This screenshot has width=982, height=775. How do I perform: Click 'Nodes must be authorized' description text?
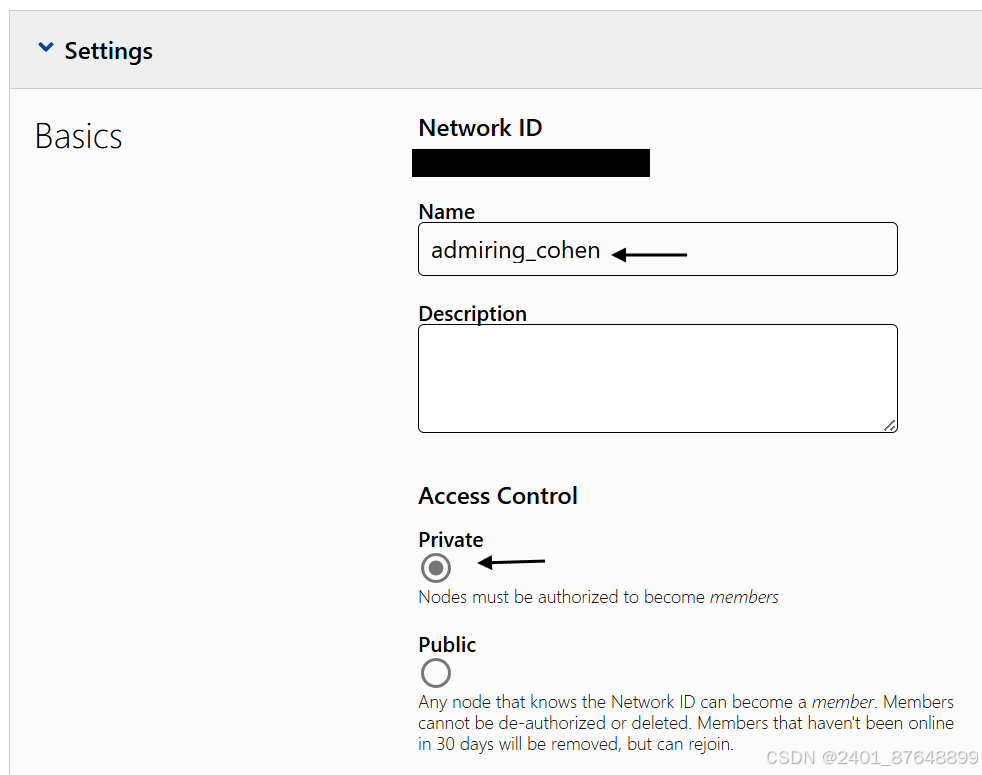coord(598,597)
